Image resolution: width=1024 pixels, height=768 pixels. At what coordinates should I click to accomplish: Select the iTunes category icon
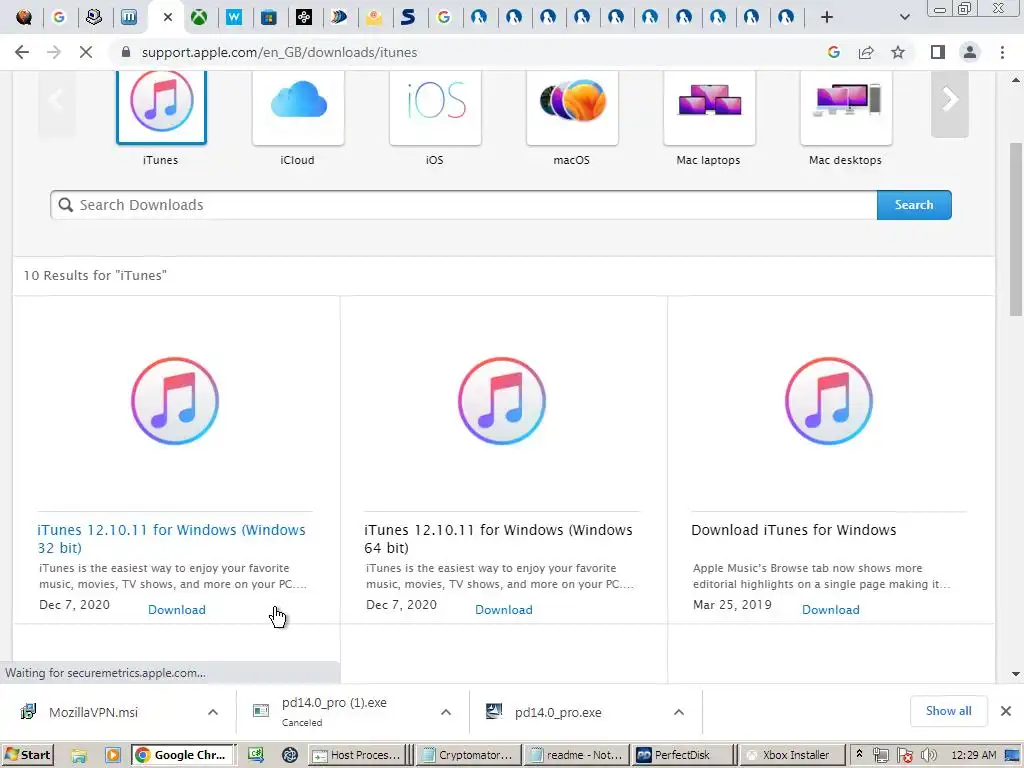[x=161, y=106]
